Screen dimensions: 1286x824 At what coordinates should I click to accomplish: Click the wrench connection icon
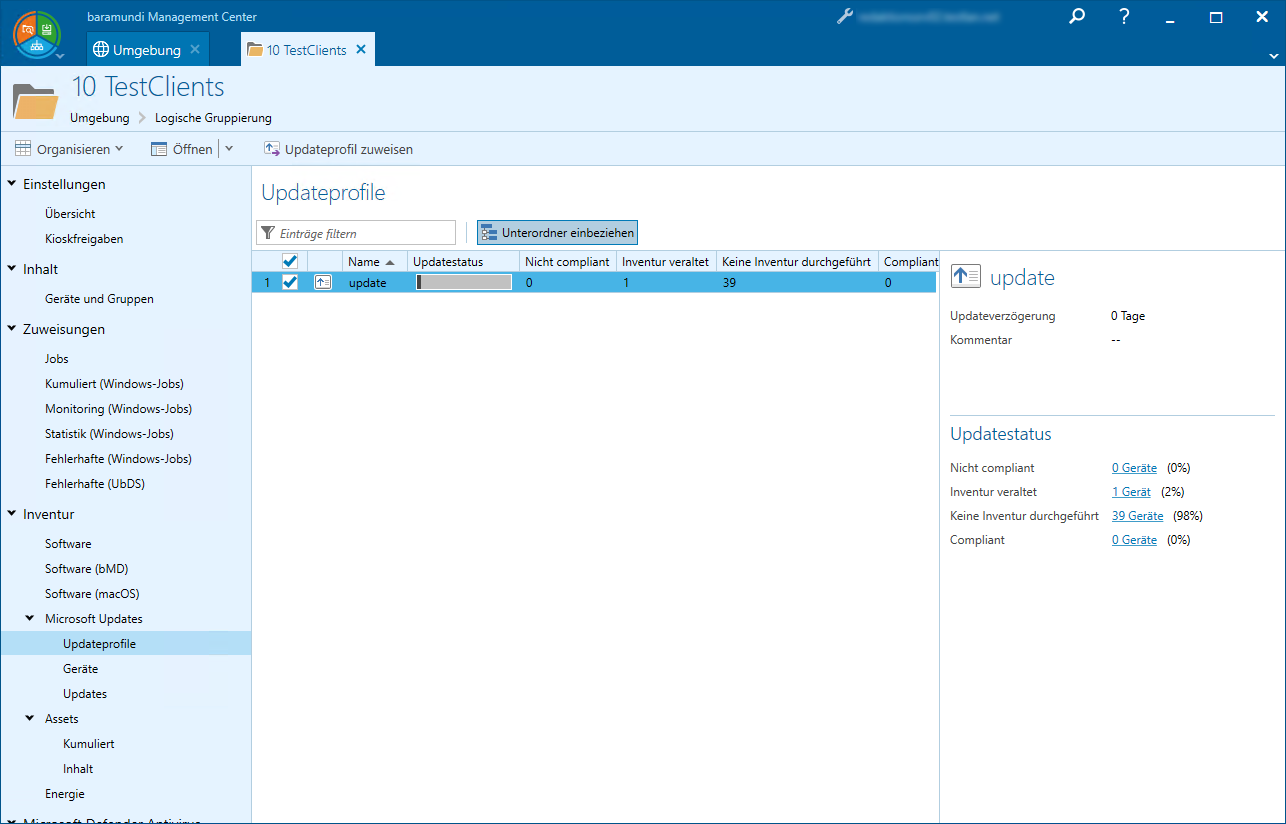point(845,17)
